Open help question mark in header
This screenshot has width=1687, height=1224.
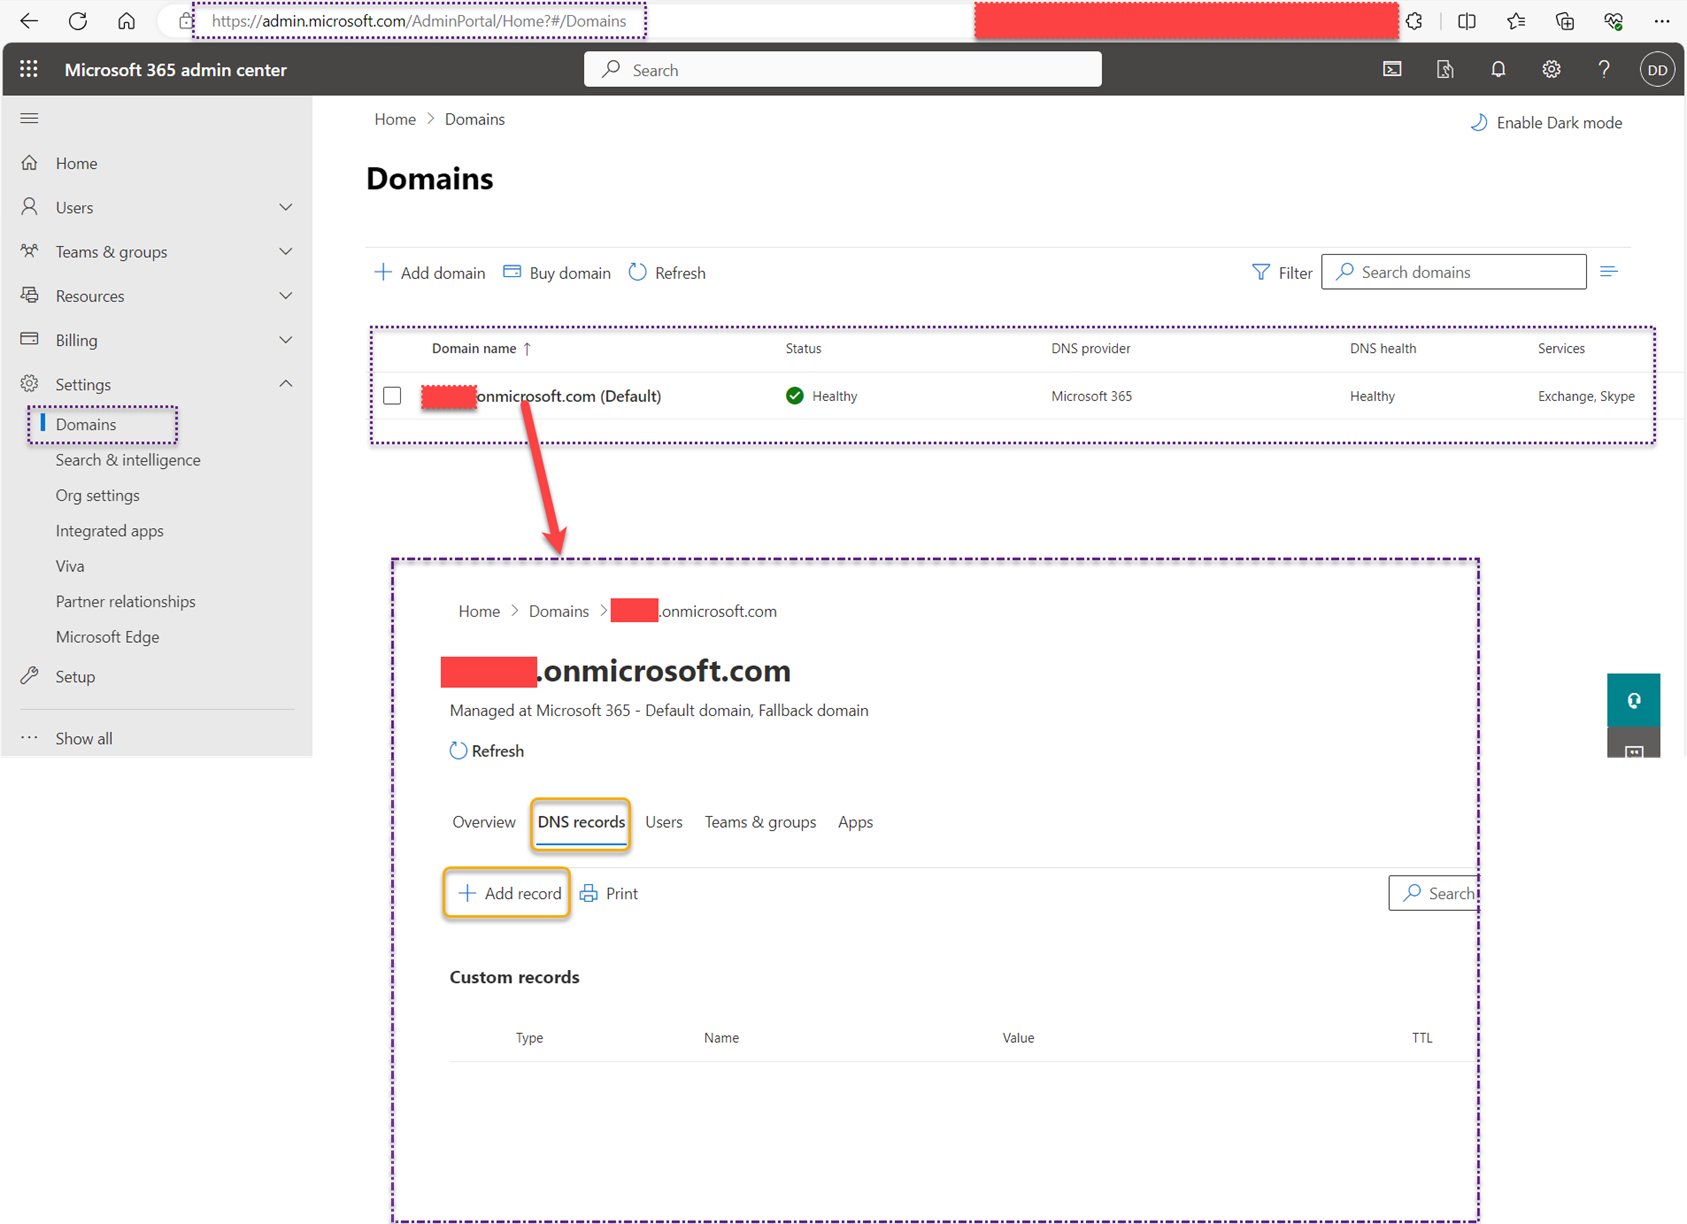[1604, 69]
